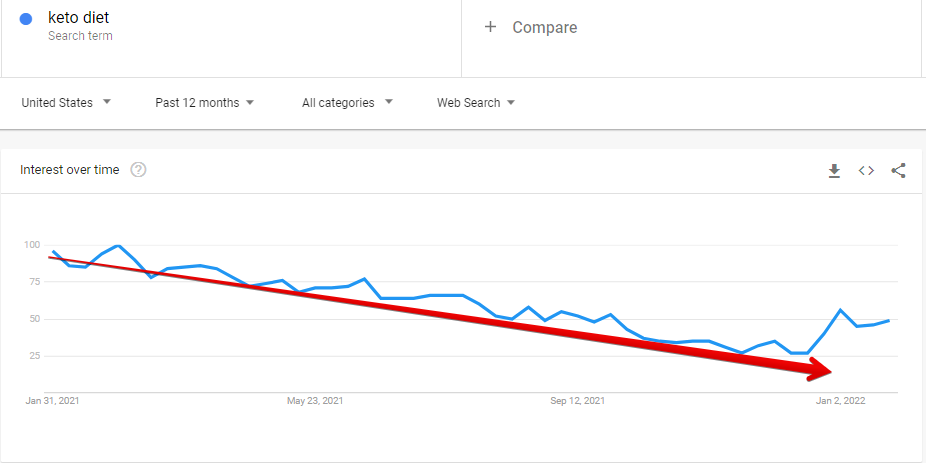
Task: Edit the keto diet search term
Action: tap(79, 18)
